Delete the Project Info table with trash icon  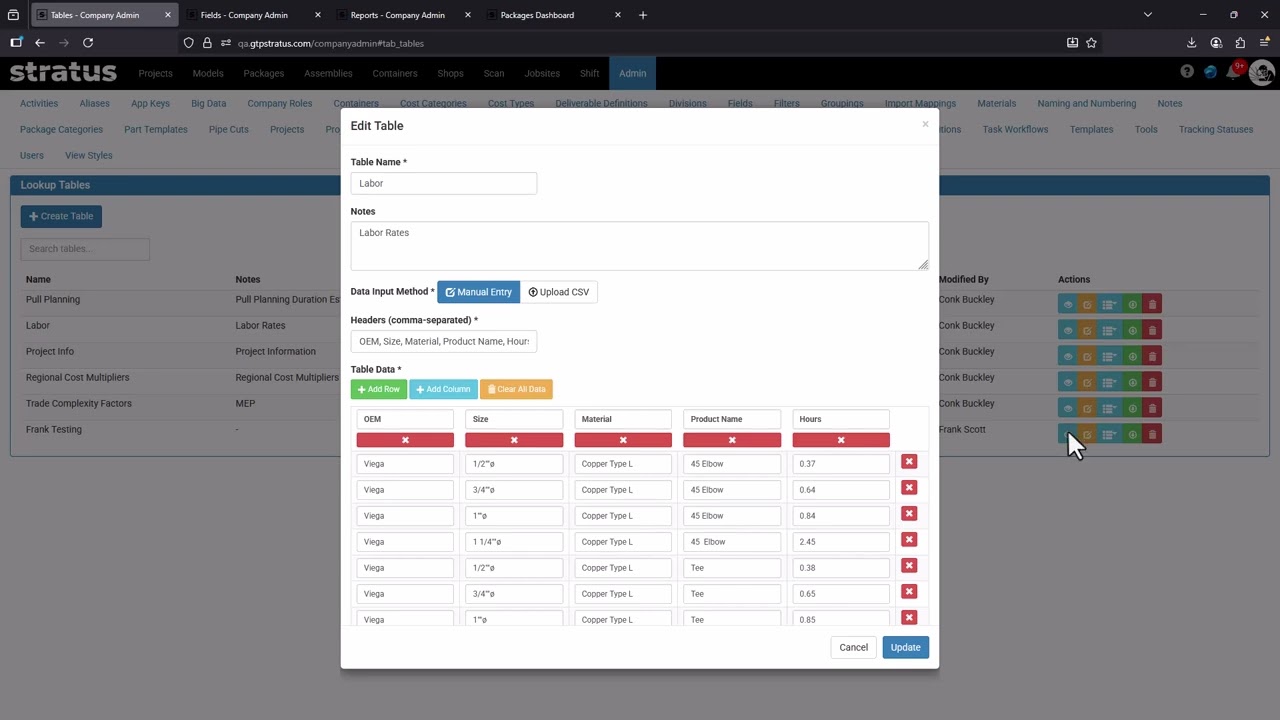[1152, 356]
